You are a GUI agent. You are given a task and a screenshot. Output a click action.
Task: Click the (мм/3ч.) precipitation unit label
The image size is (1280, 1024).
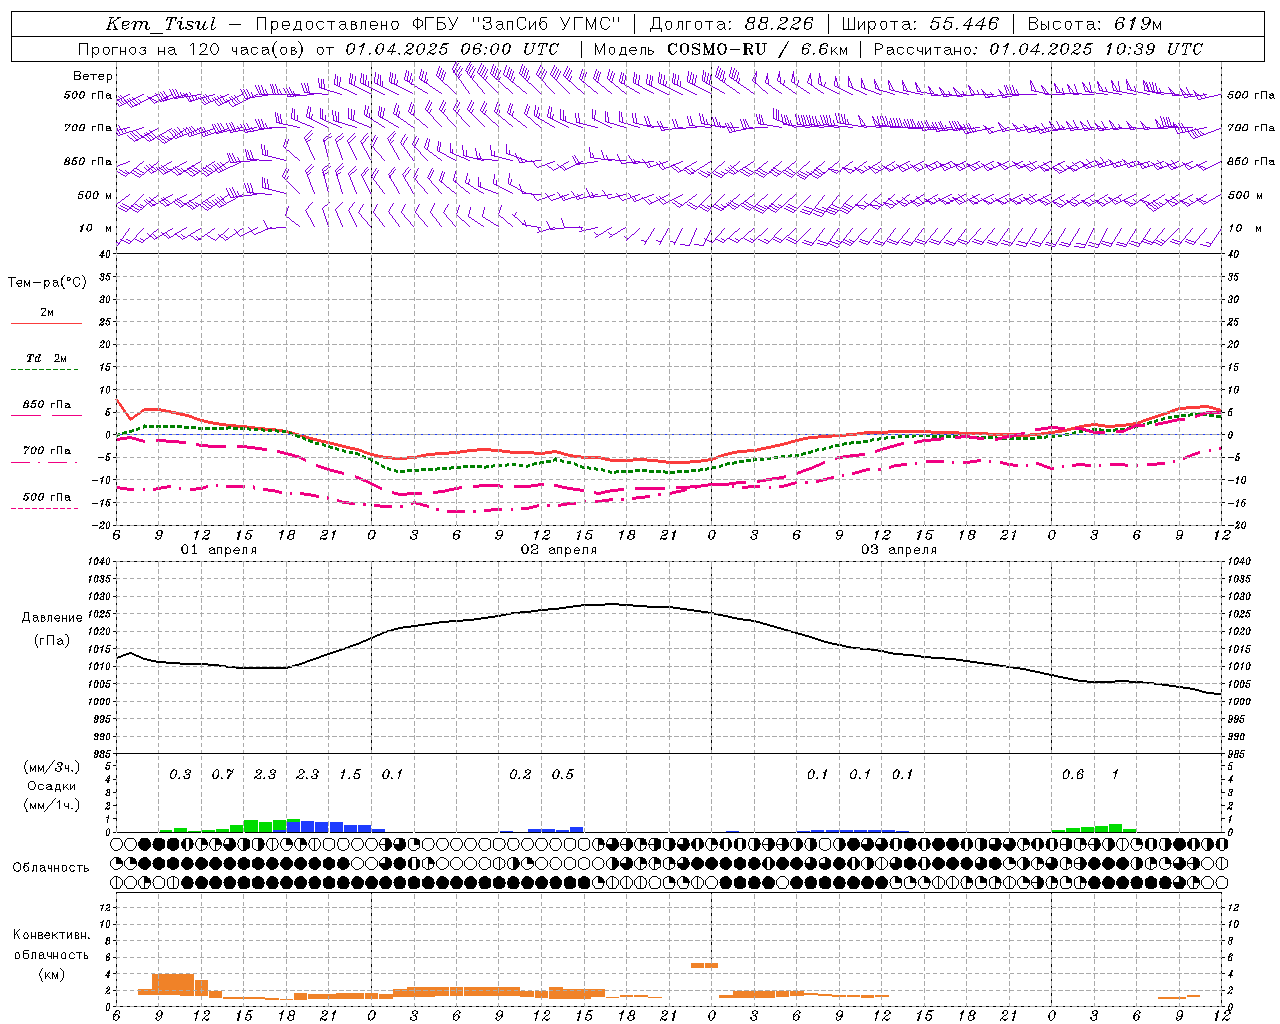(x=52, y=767)
